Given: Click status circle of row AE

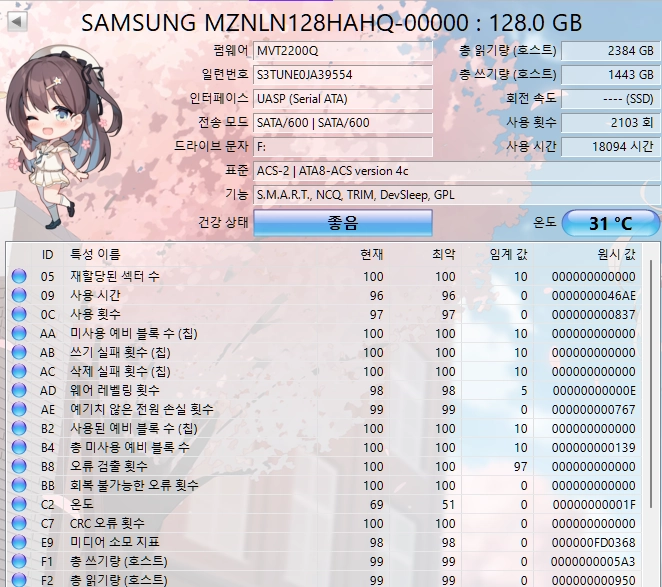Looking at the screenshot, I should (19, 409).
